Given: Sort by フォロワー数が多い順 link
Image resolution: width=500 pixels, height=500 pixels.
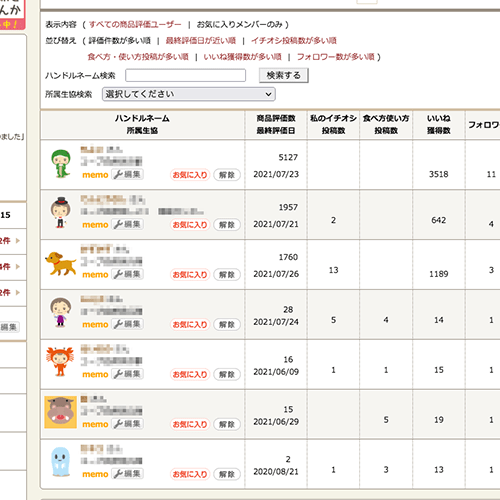Looking at the screenshot, I should point(336,57).
